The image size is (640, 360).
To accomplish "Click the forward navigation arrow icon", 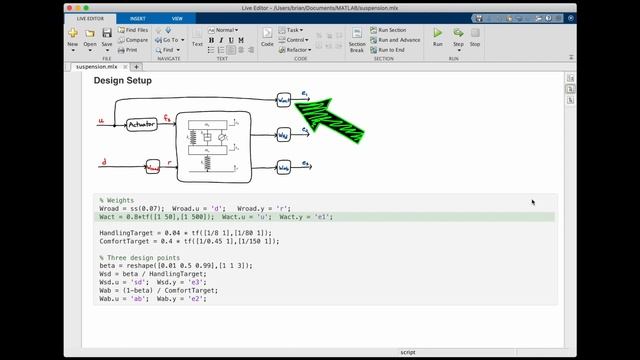I will (168, 30).
